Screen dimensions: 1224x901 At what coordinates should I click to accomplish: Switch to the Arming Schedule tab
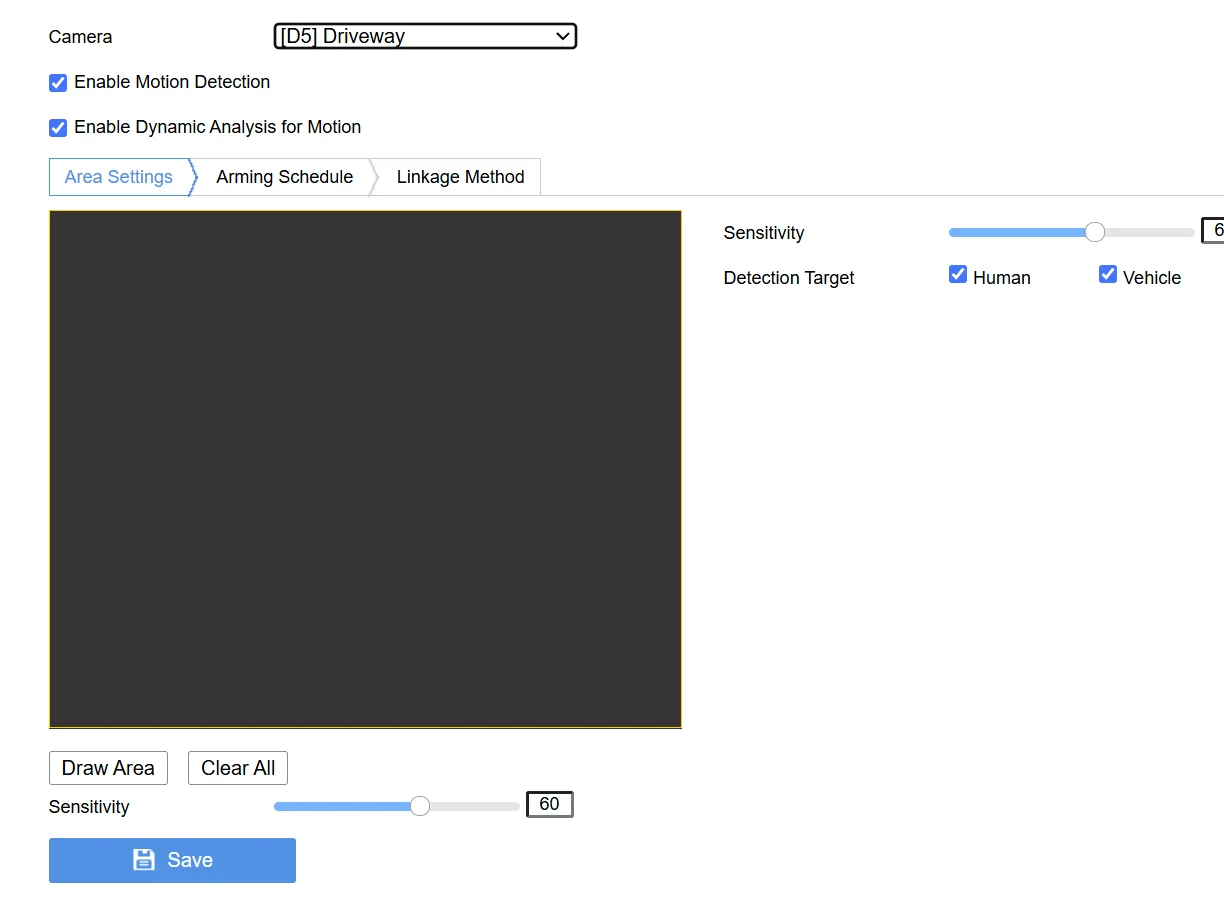click(x=284, y=177)
